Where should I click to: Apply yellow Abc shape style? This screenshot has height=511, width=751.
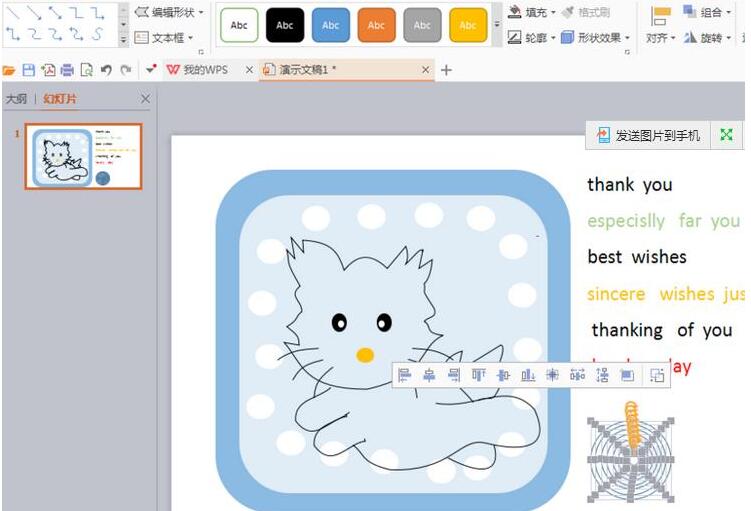pyautogui.click(x=468, y=25)
